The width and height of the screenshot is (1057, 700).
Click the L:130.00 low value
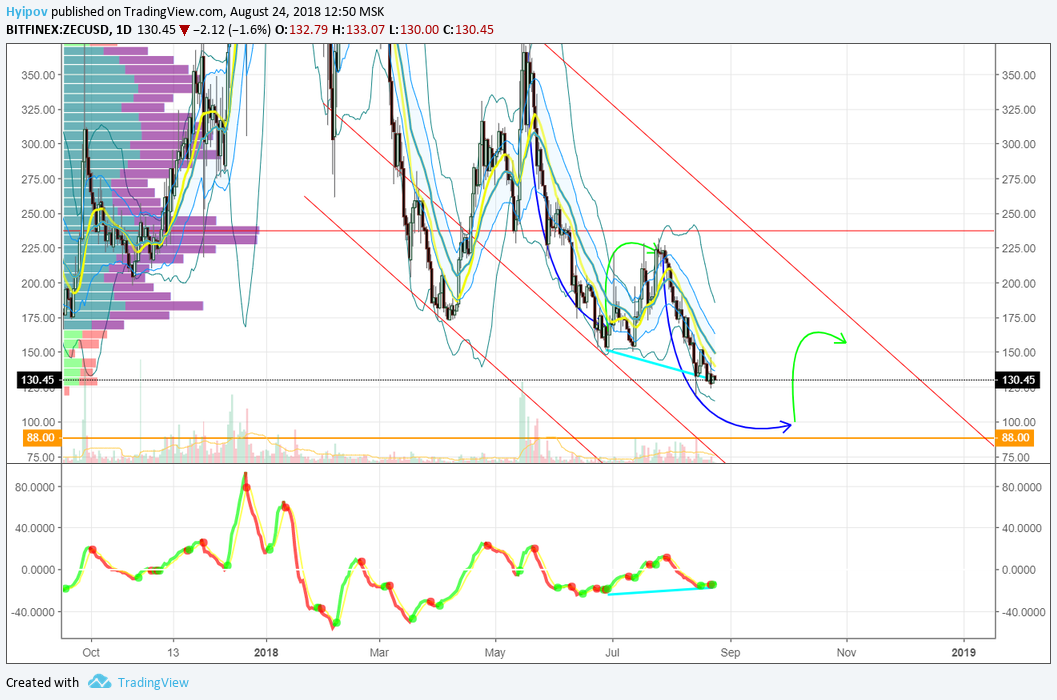pos(415,30)
